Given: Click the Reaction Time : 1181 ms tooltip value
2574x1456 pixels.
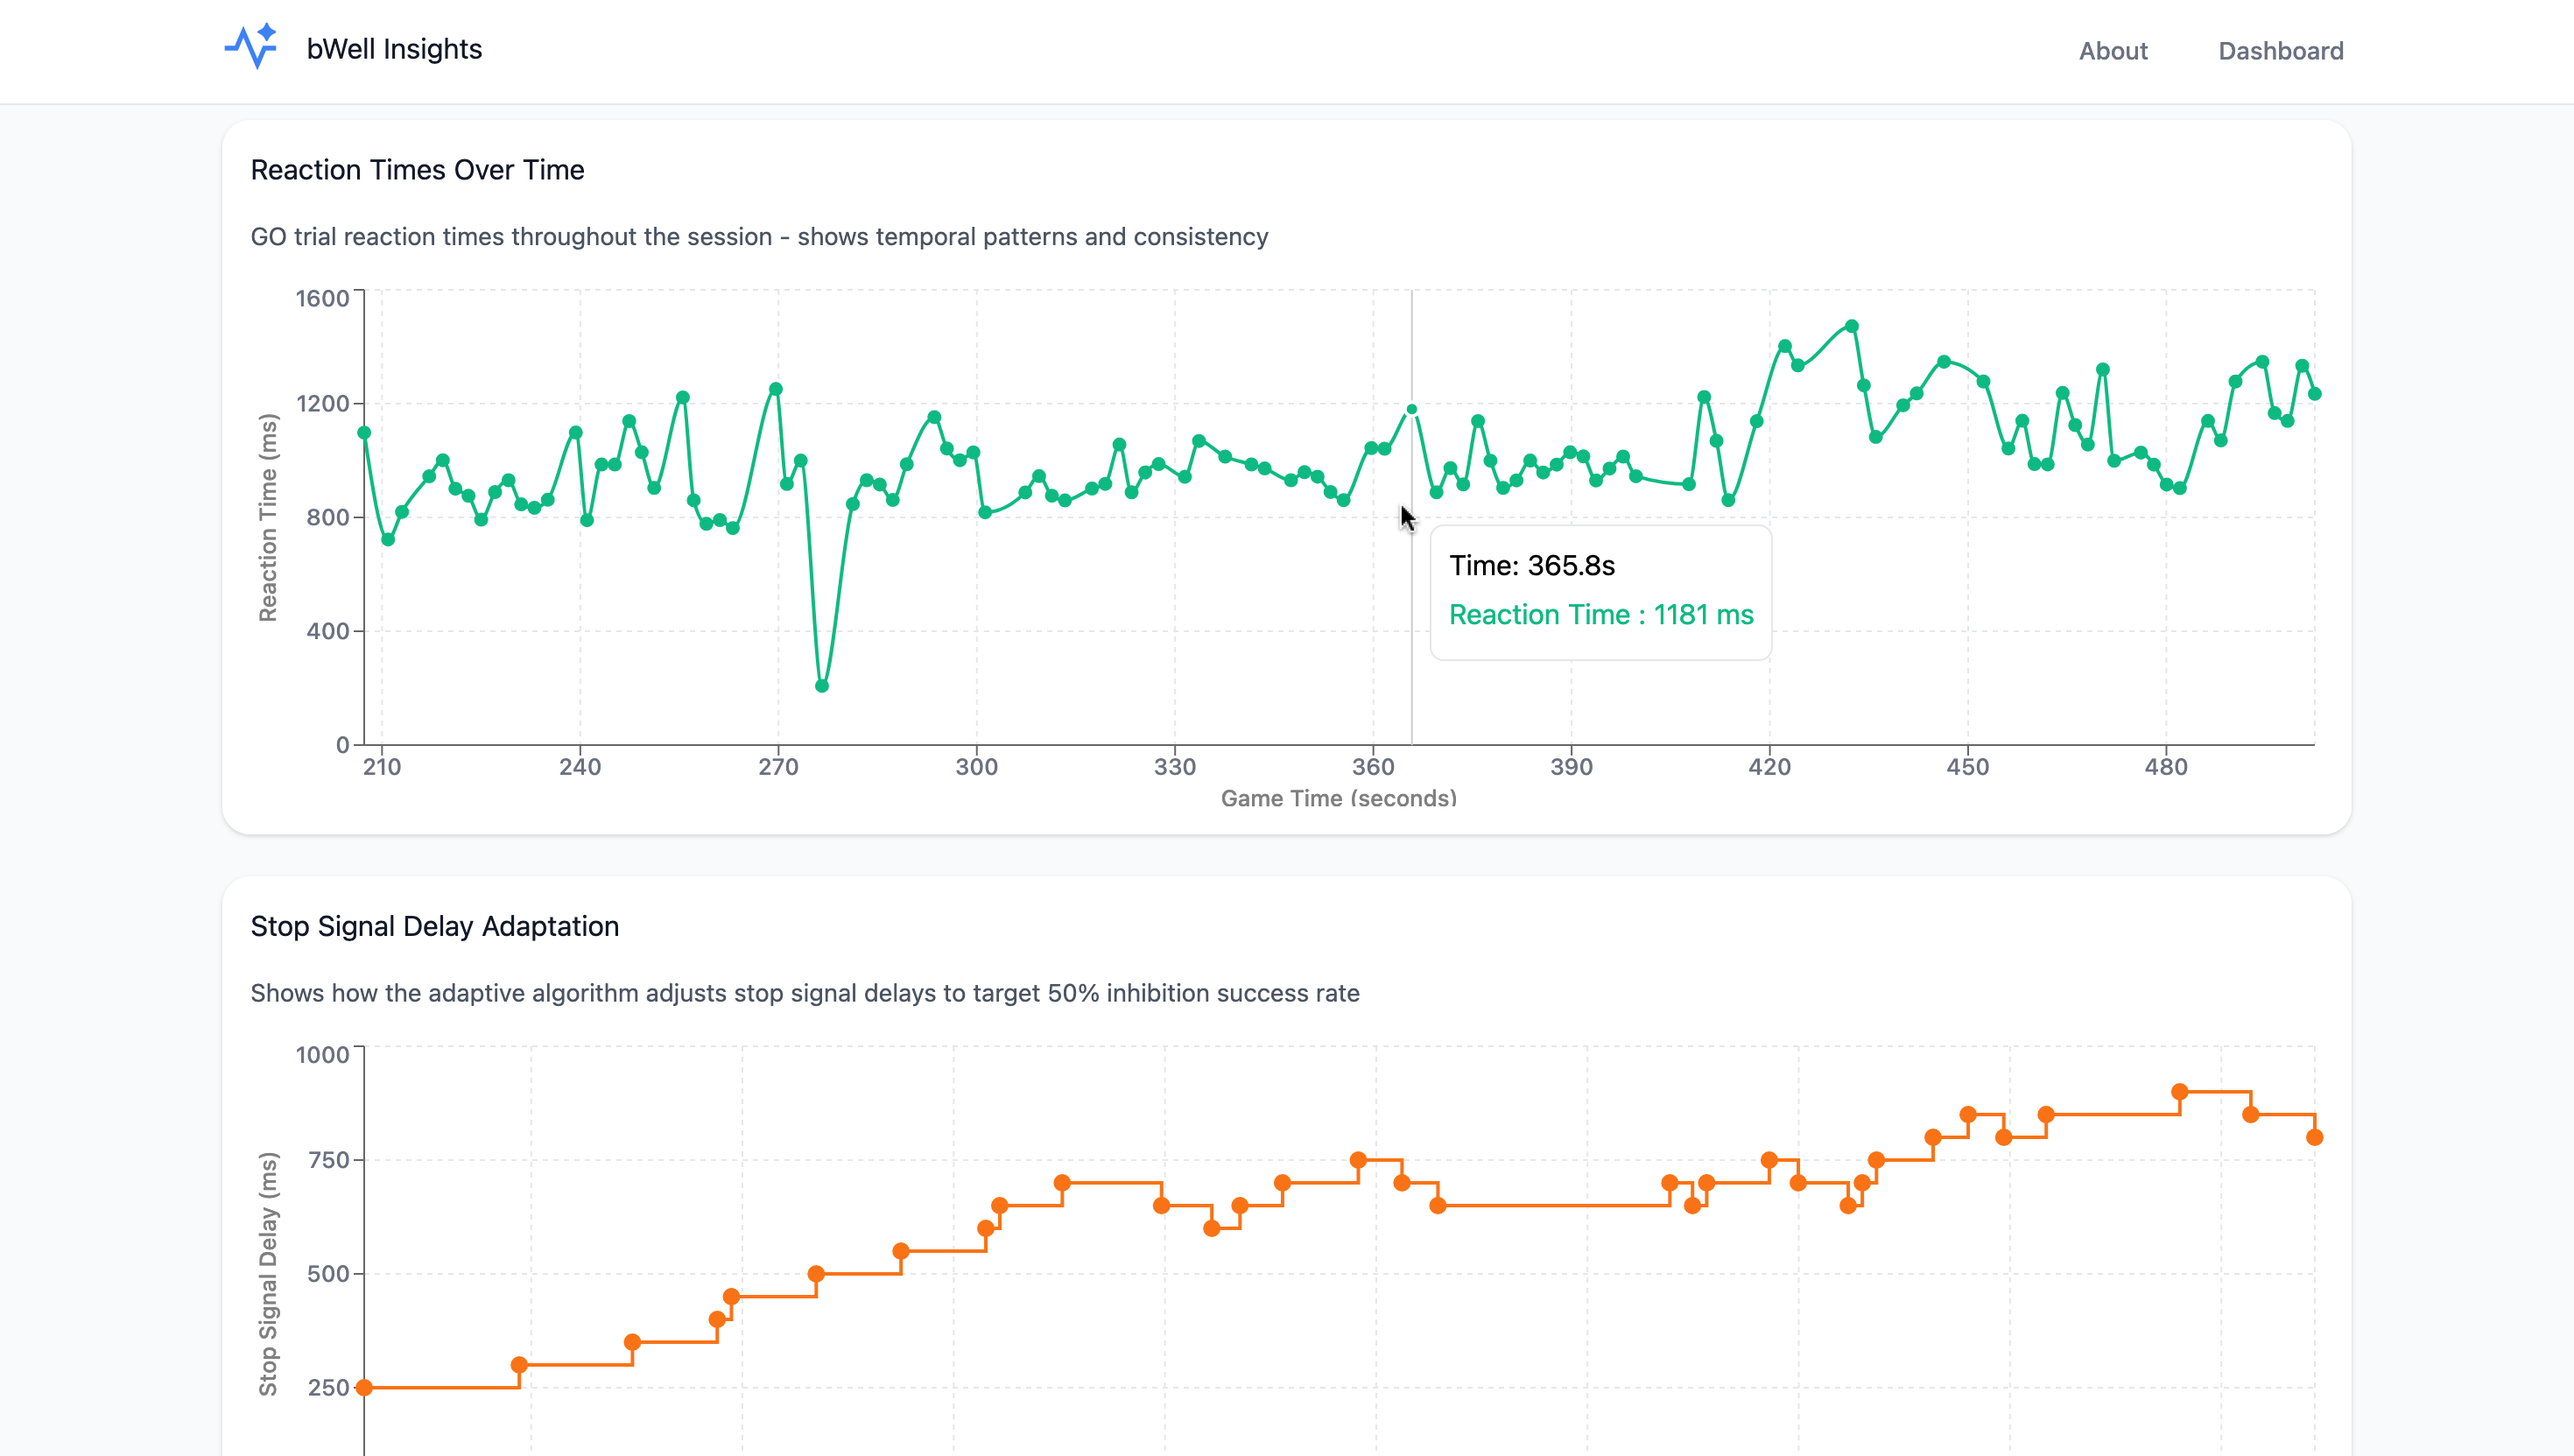Looking at the screenshot, I should click(x=1602, y=615).
